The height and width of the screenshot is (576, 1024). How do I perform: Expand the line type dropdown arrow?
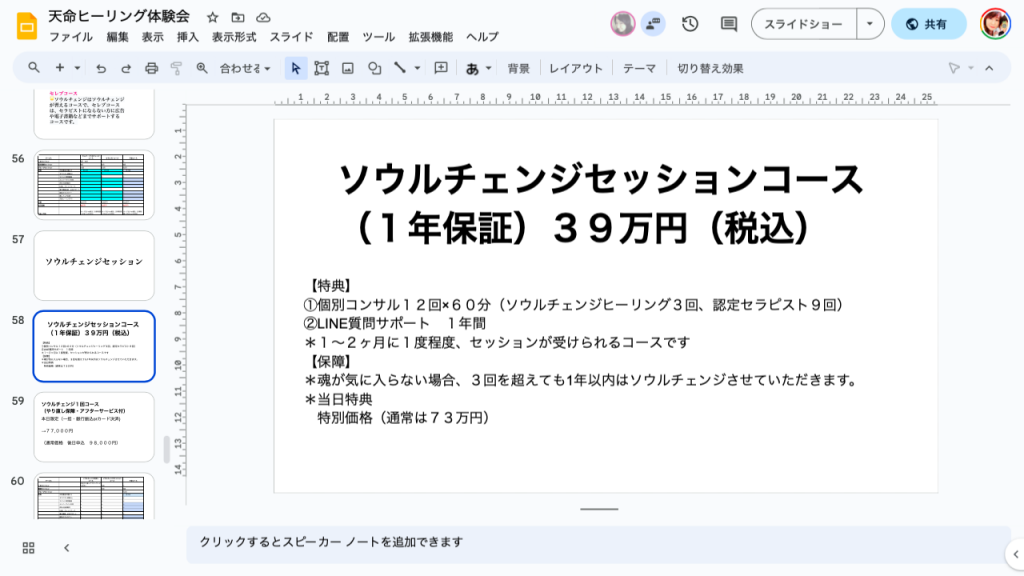[417, 68]
